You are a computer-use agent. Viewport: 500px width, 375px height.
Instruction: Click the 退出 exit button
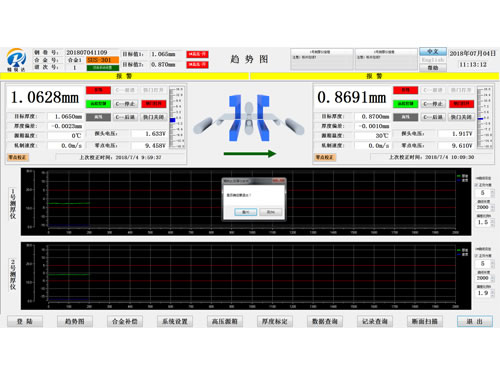point(475,321)
